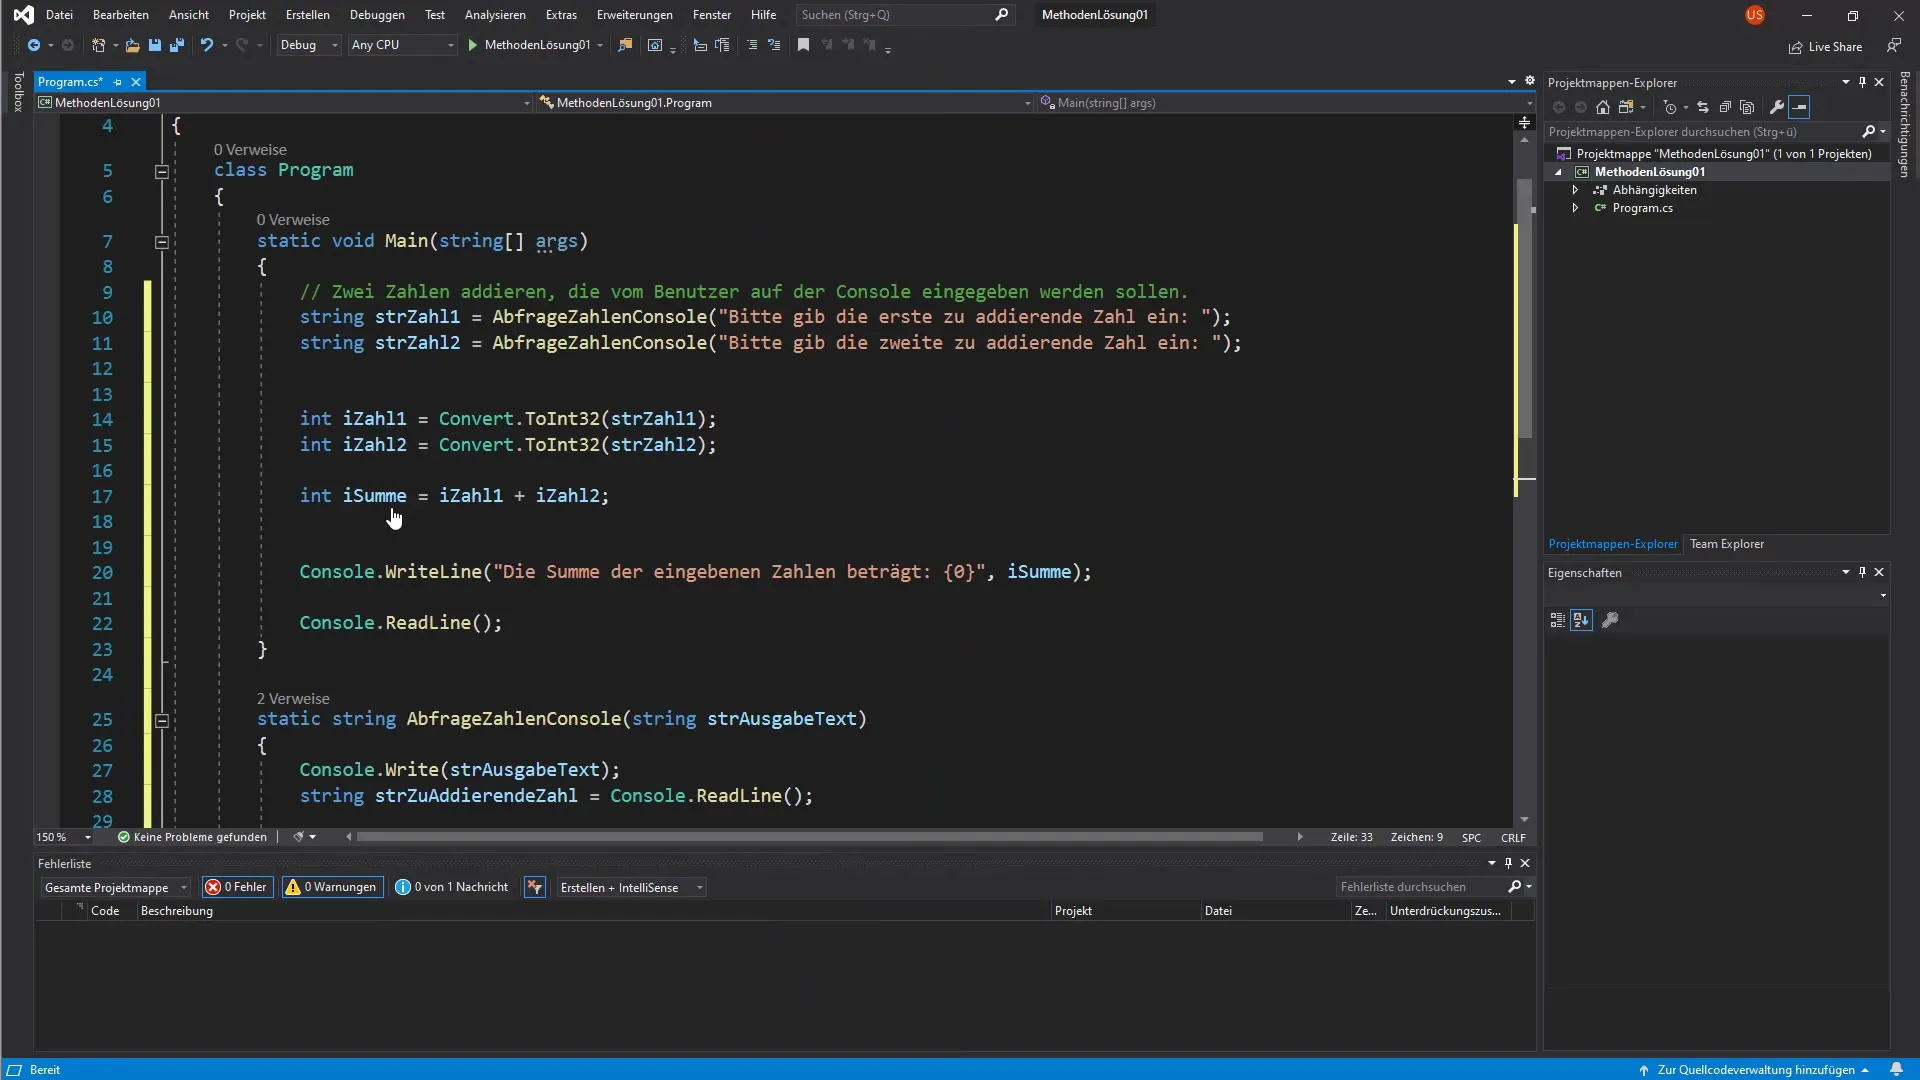Viewport: 1920px width, 1080px height.
Task: Open the Benachrichtigungen side tab
Action: click(1904, 124)
